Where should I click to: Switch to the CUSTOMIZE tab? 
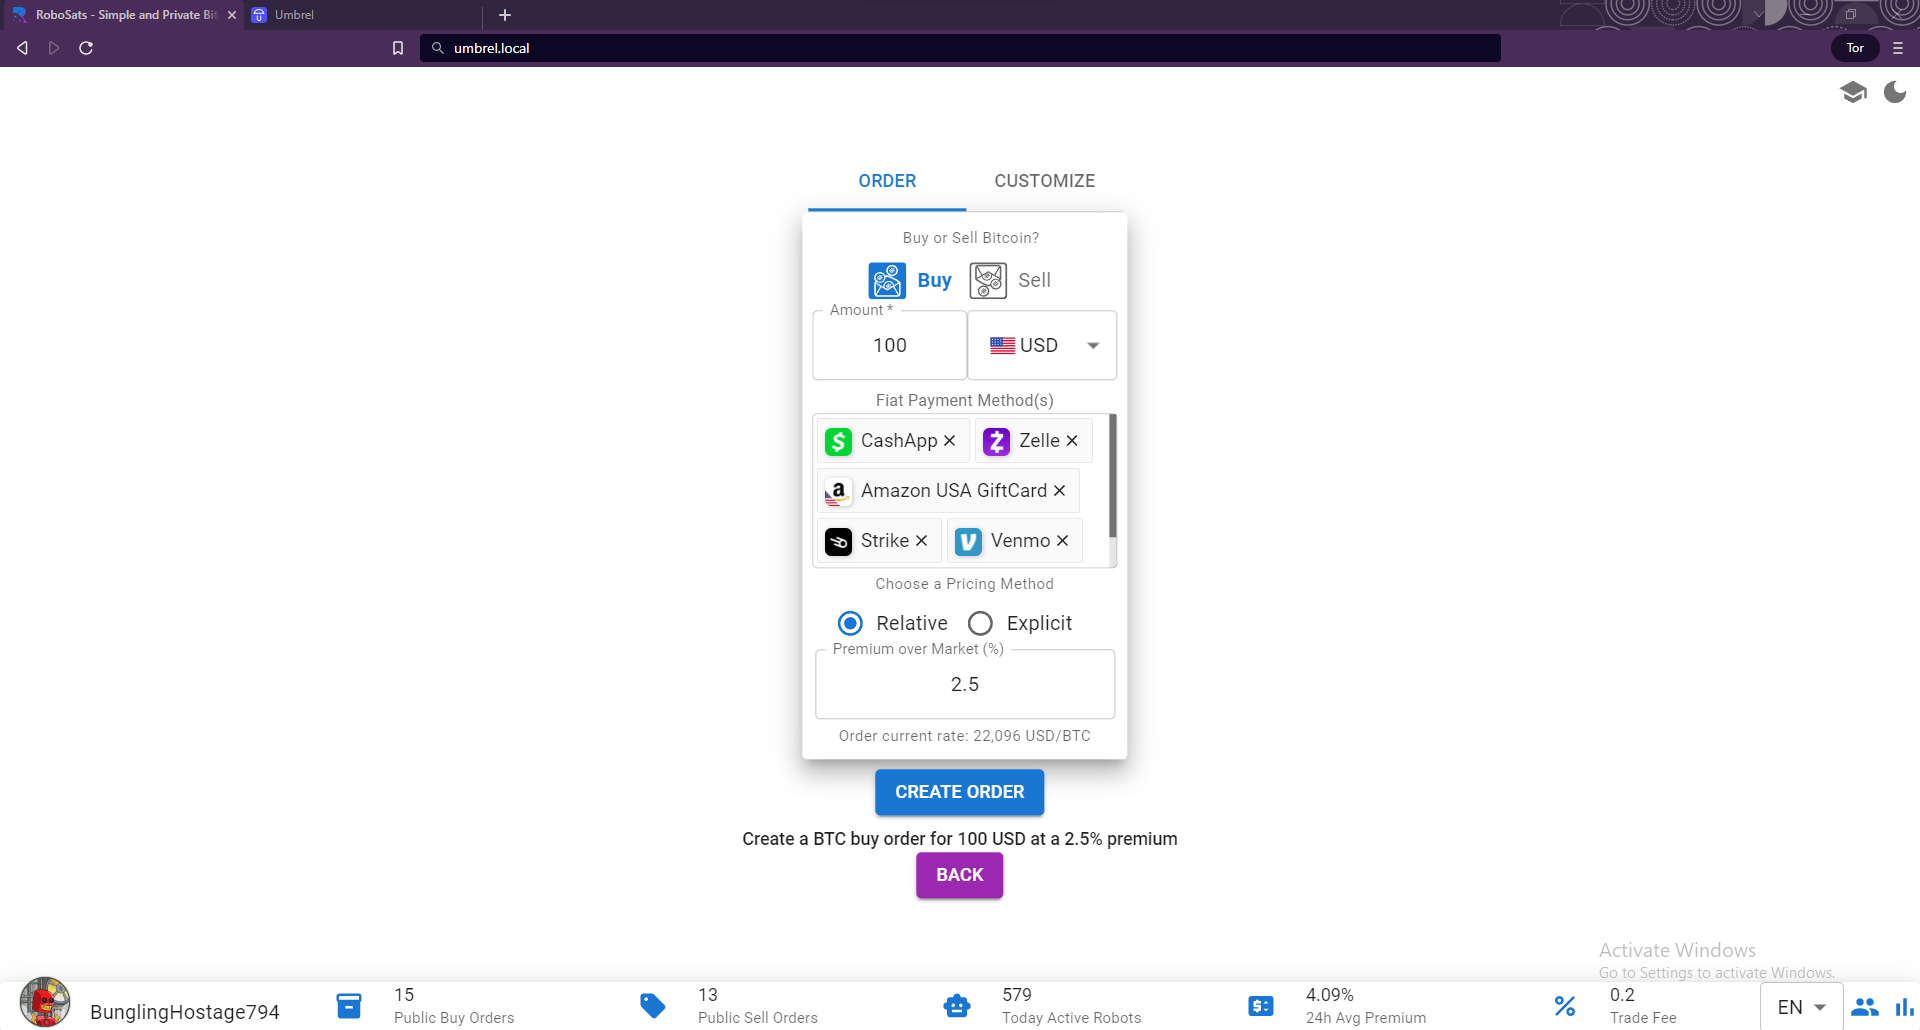(x=1044, y=181)
